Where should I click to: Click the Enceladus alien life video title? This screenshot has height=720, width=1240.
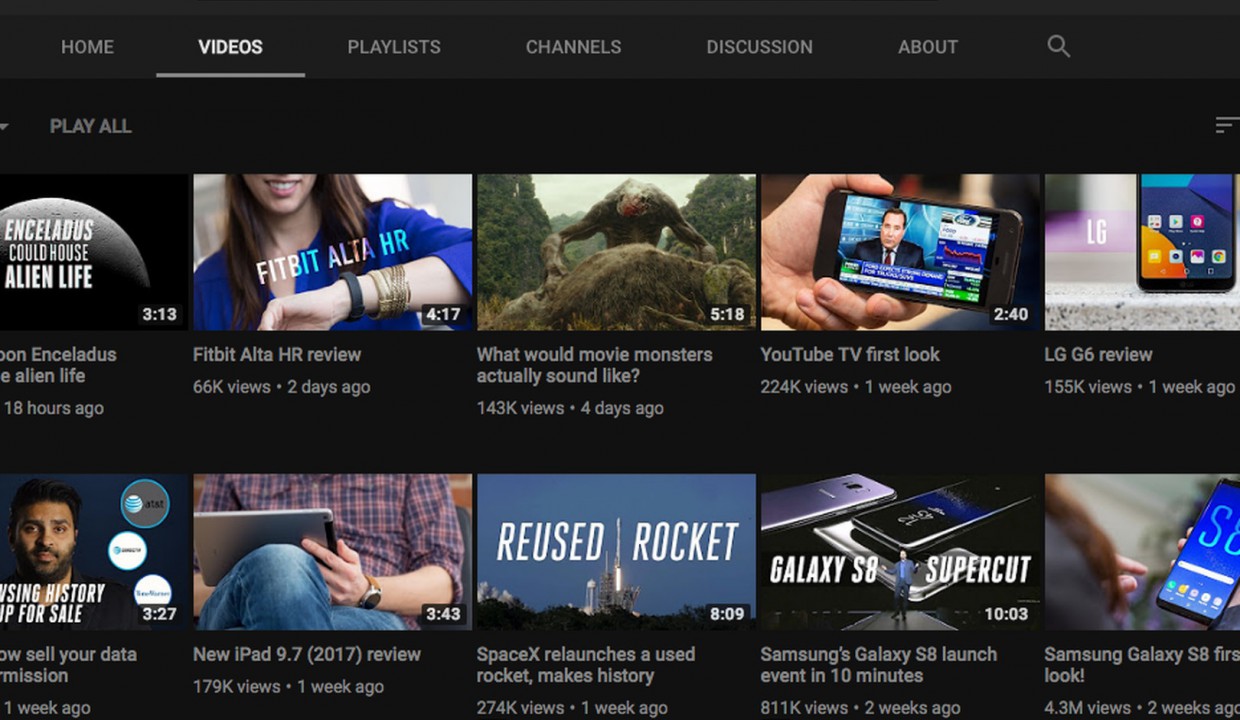pyautogui.click(x=58, y=365)
